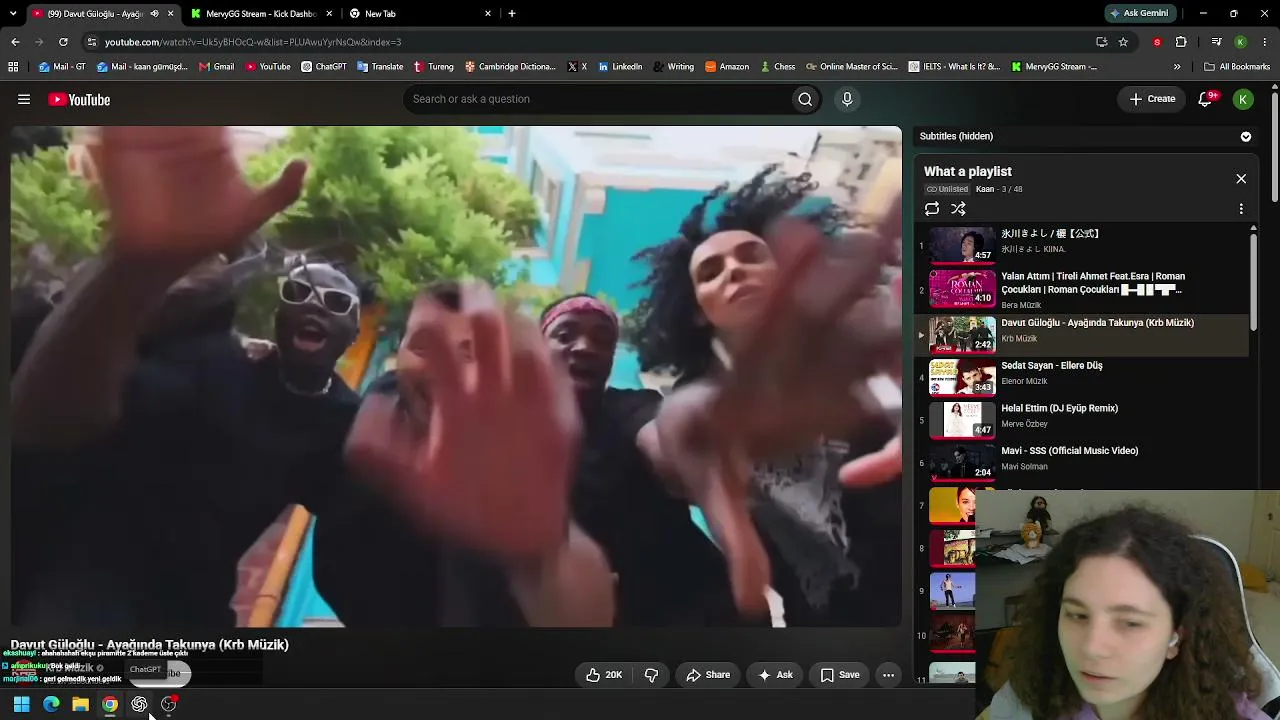
Task: Play Sedat Sayan - Ellere Düş from playlist
Action: coord(1083,376)
